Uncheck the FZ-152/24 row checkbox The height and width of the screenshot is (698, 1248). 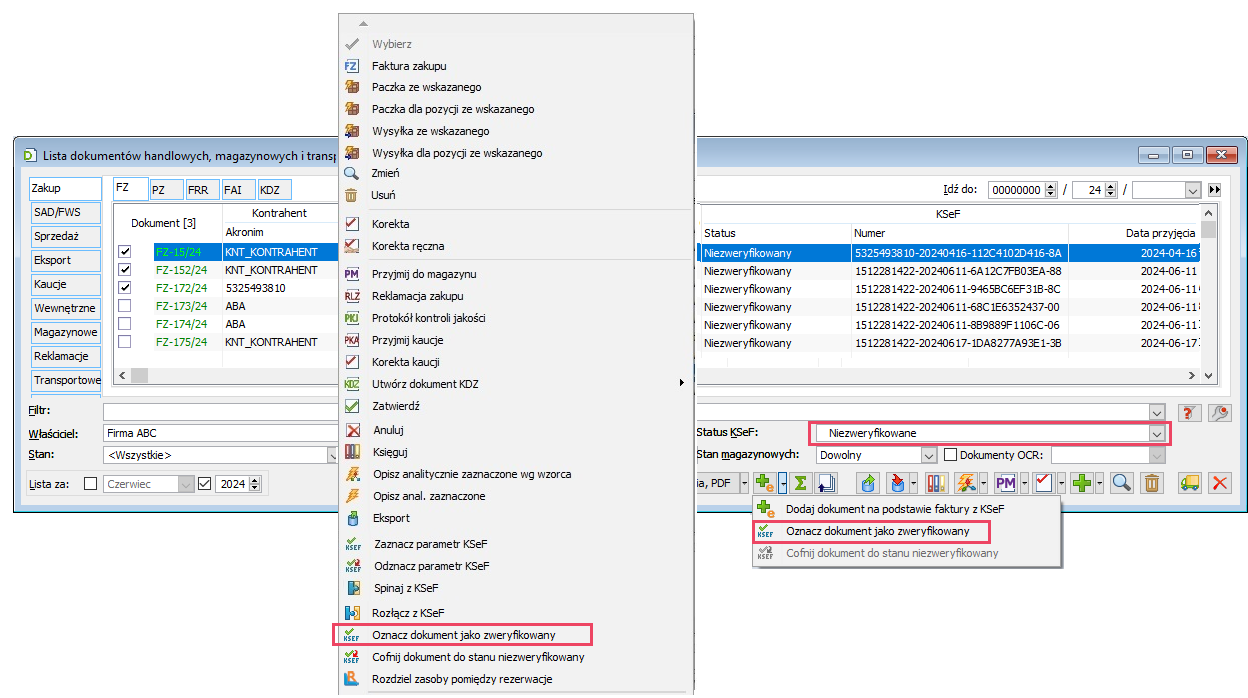click(125, 270)
